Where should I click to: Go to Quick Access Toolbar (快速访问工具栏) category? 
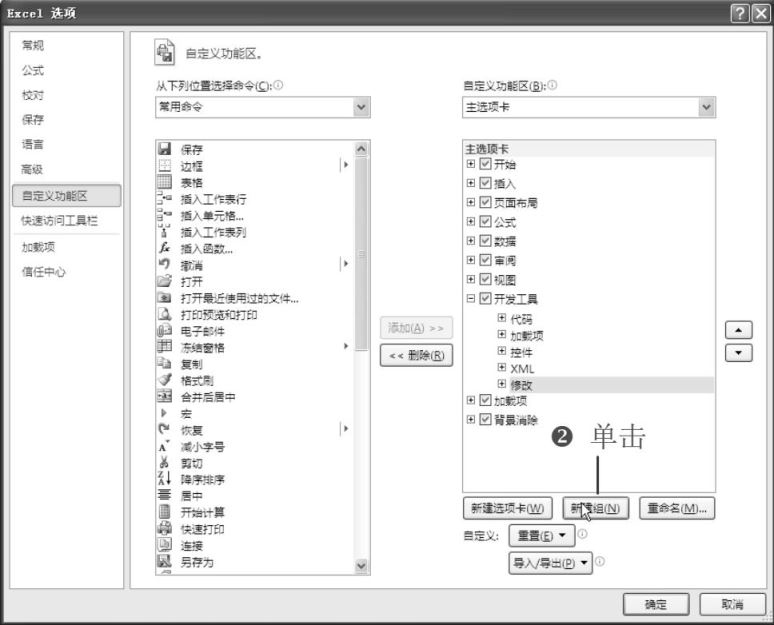tap(59, 221)
